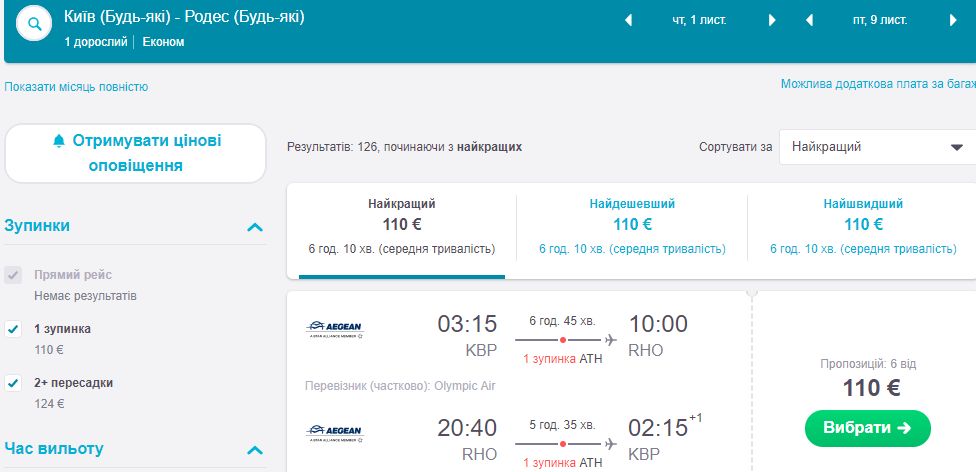Go to next departure date arrow
Image resolution: width=976 pixels, height=472 pixels.
[x=772, y=20]
